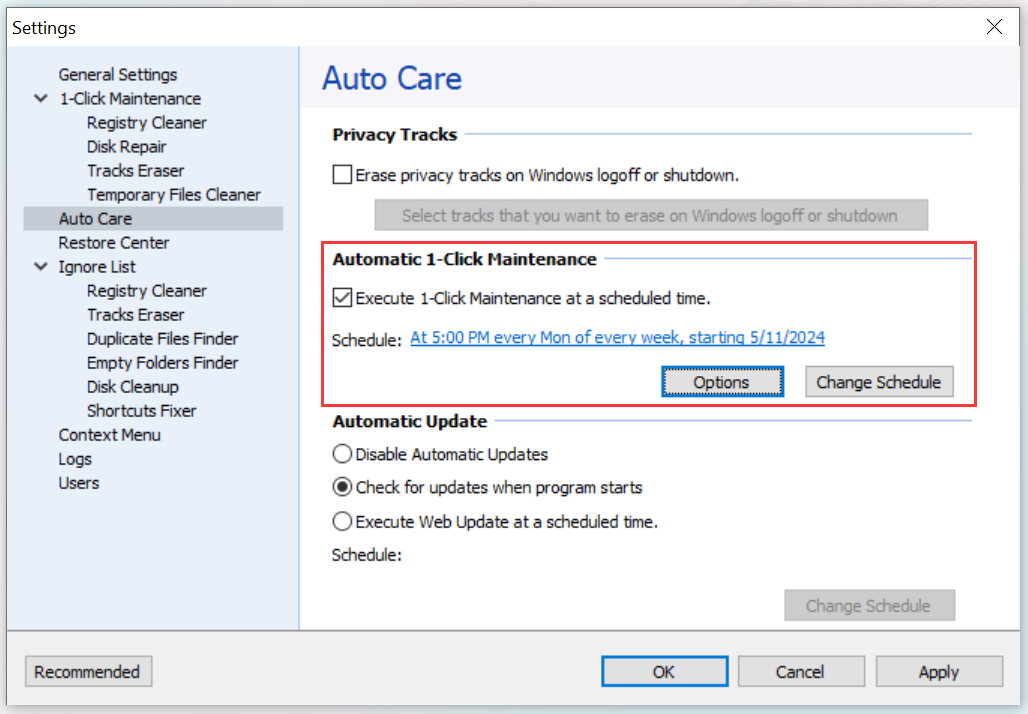Click the Options button
The width and height of the screenshot is (1028, 714).
point(722,382)
